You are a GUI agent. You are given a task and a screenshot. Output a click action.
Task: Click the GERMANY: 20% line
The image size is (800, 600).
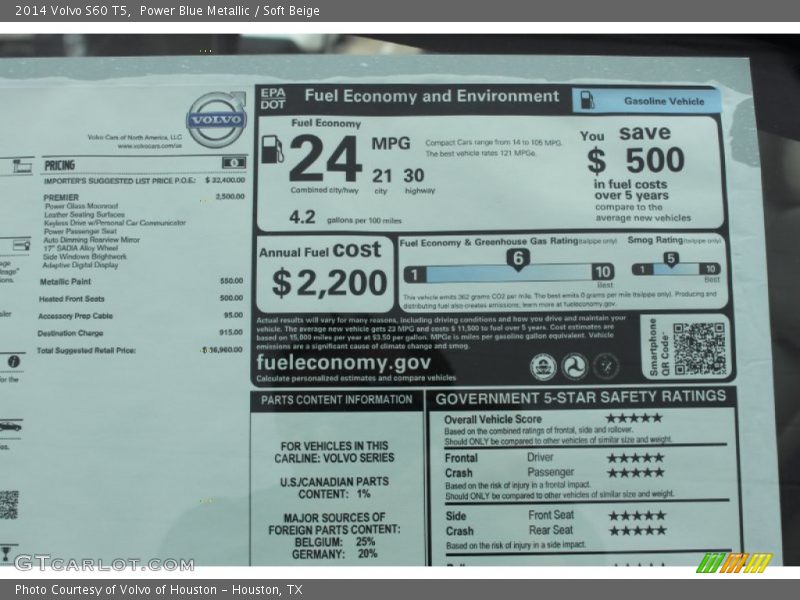click(x=335, y=554)
